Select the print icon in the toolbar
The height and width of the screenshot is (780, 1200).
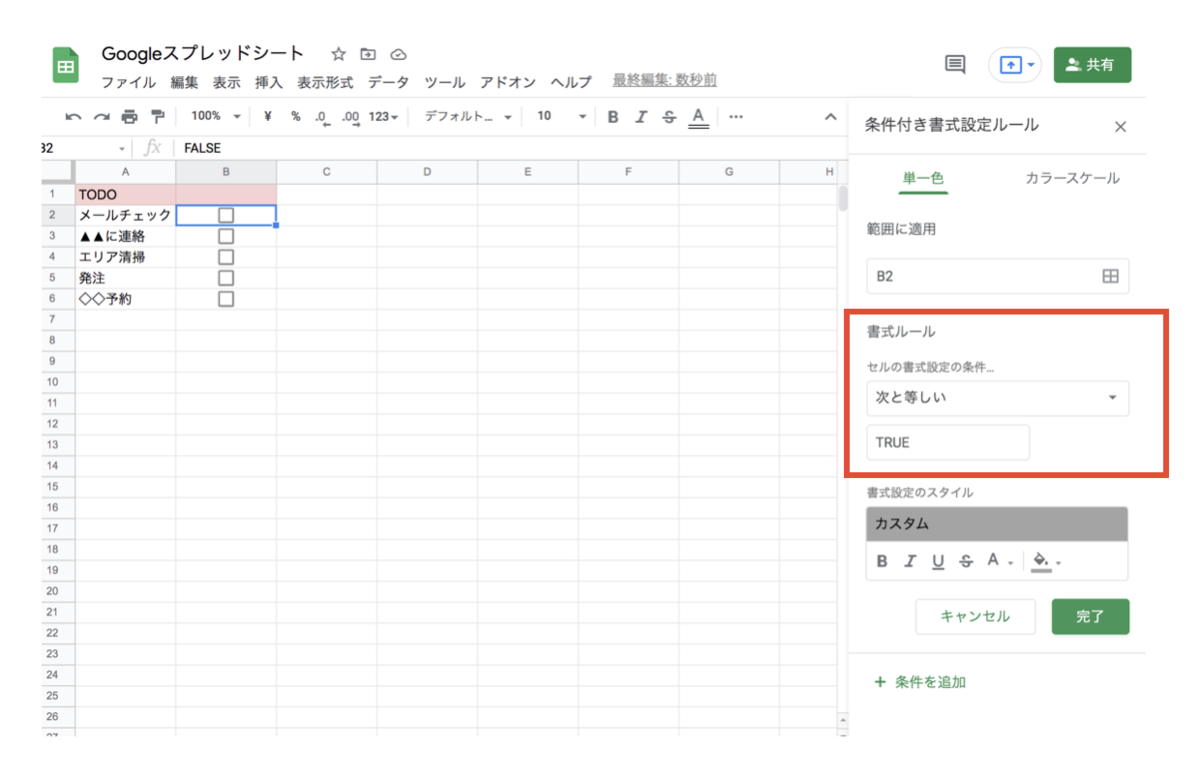(x=129, y=116)
